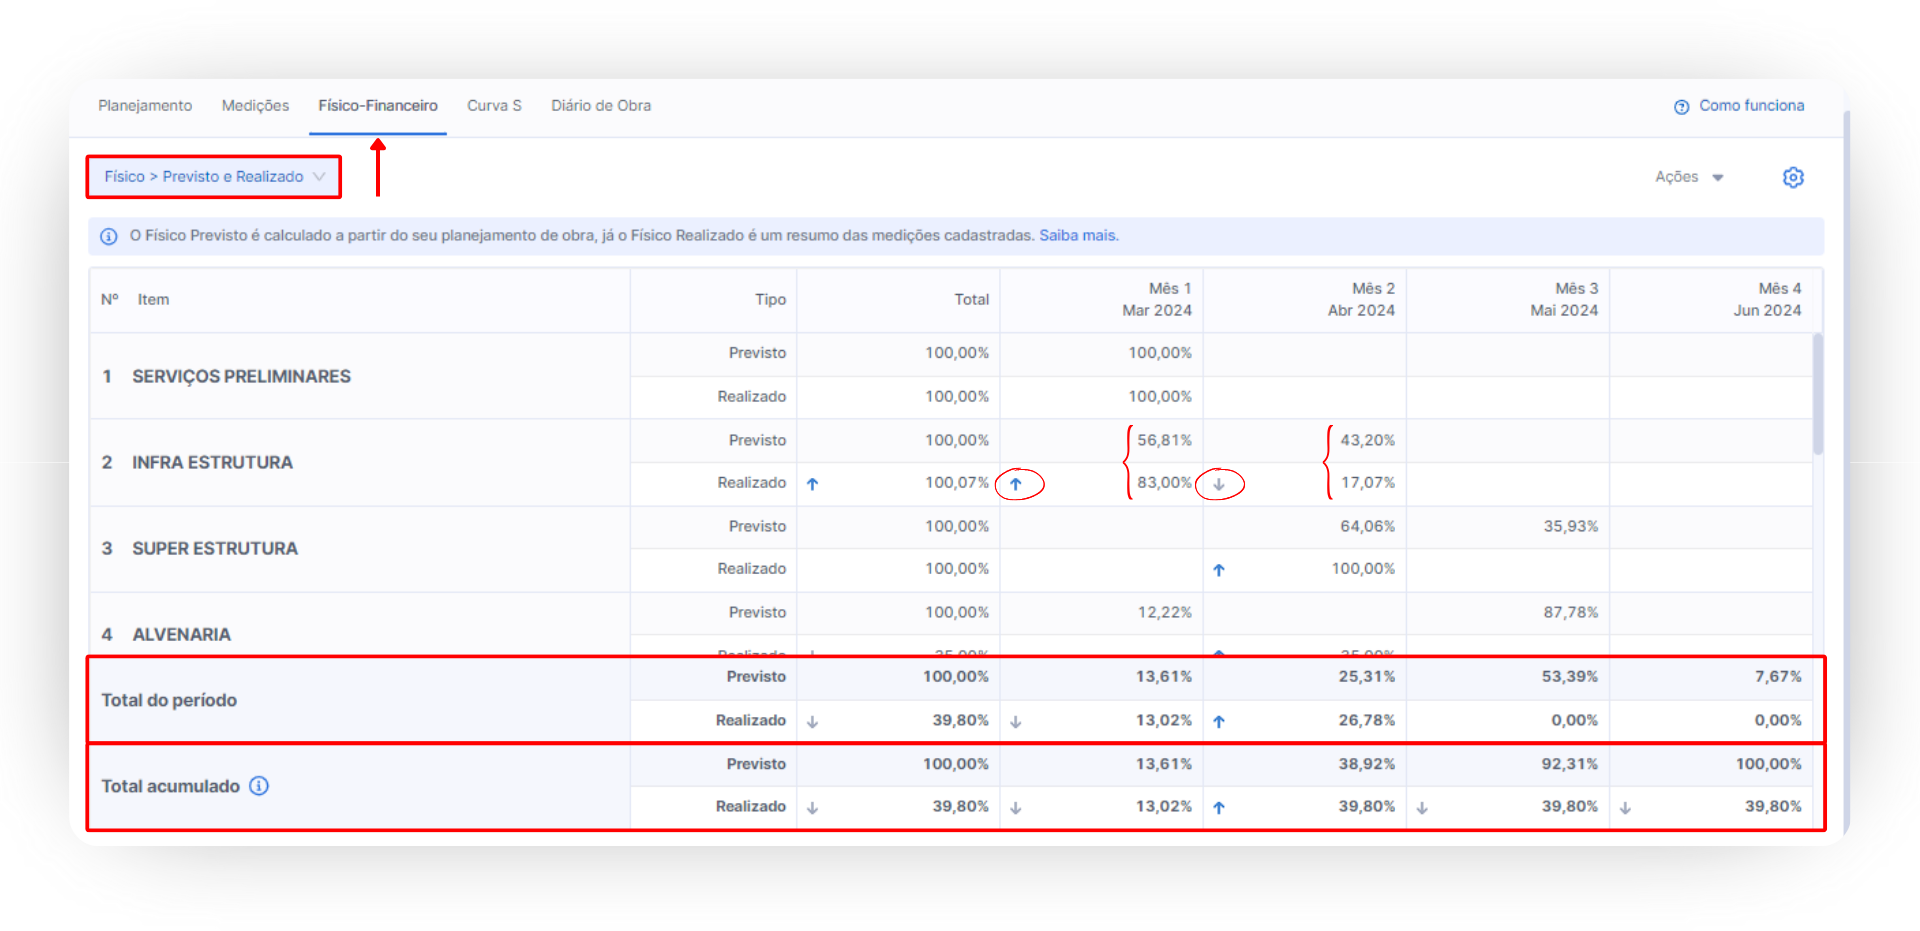Open the Medições tab

pos(255,106)
